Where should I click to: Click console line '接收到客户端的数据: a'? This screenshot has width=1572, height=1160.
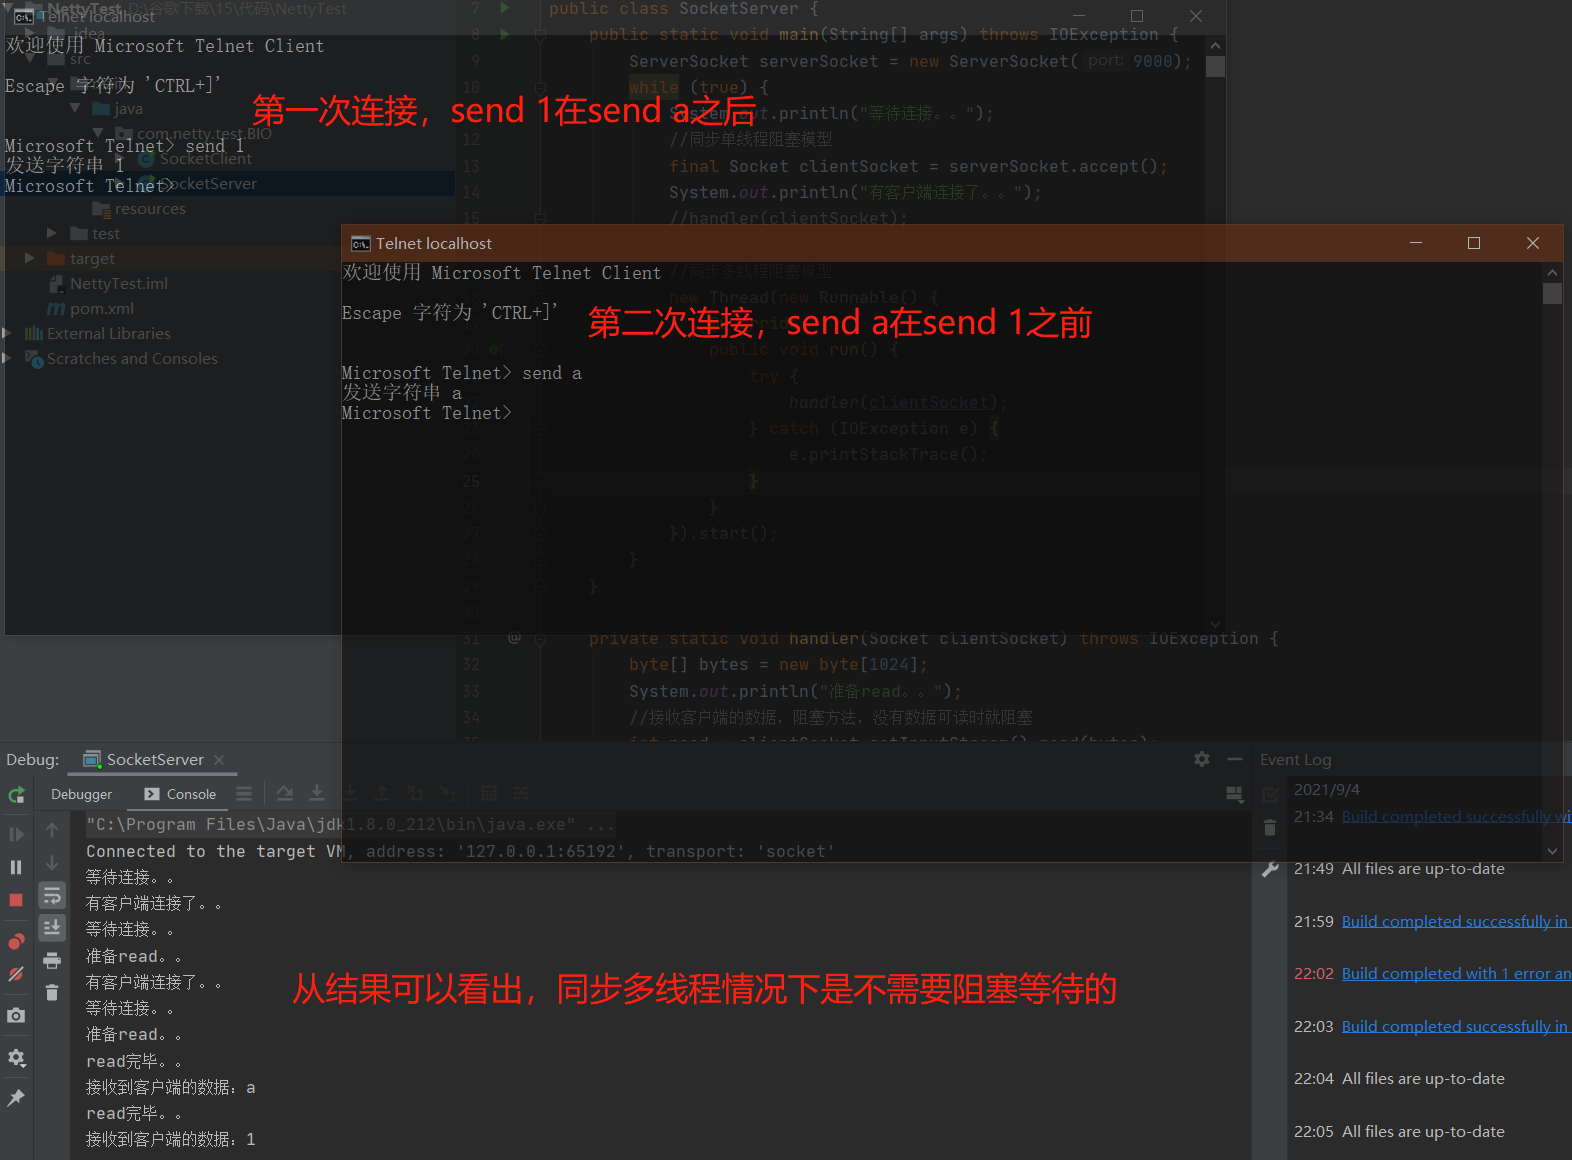tap(170, 1087)
